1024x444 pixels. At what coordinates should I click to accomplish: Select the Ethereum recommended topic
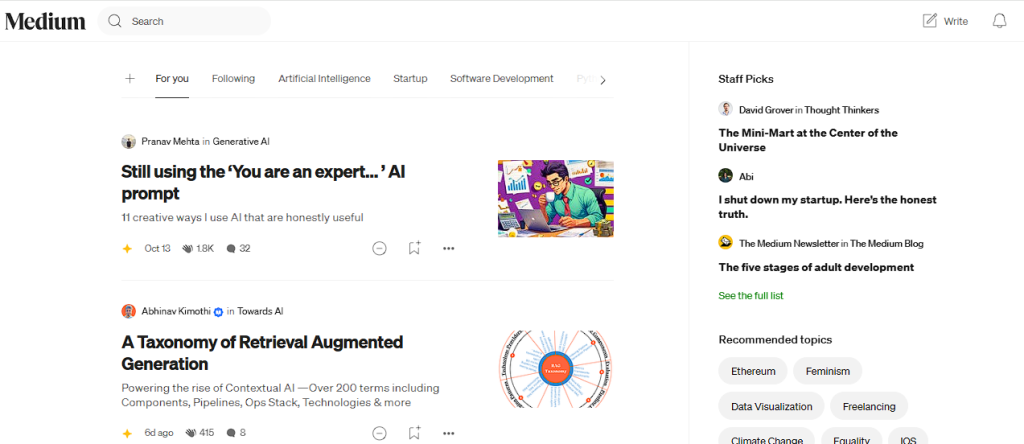pyautogui.click(x=753, y=371)
